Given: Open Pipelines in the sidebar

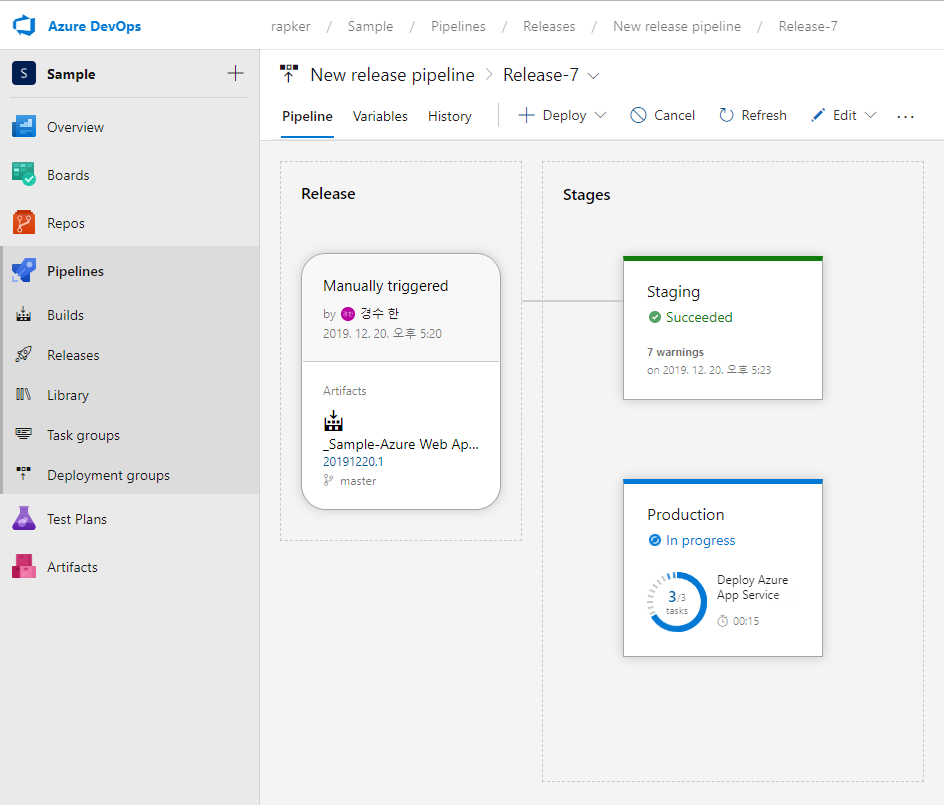Looking at the screenshot, I should [x=129, y=271].
